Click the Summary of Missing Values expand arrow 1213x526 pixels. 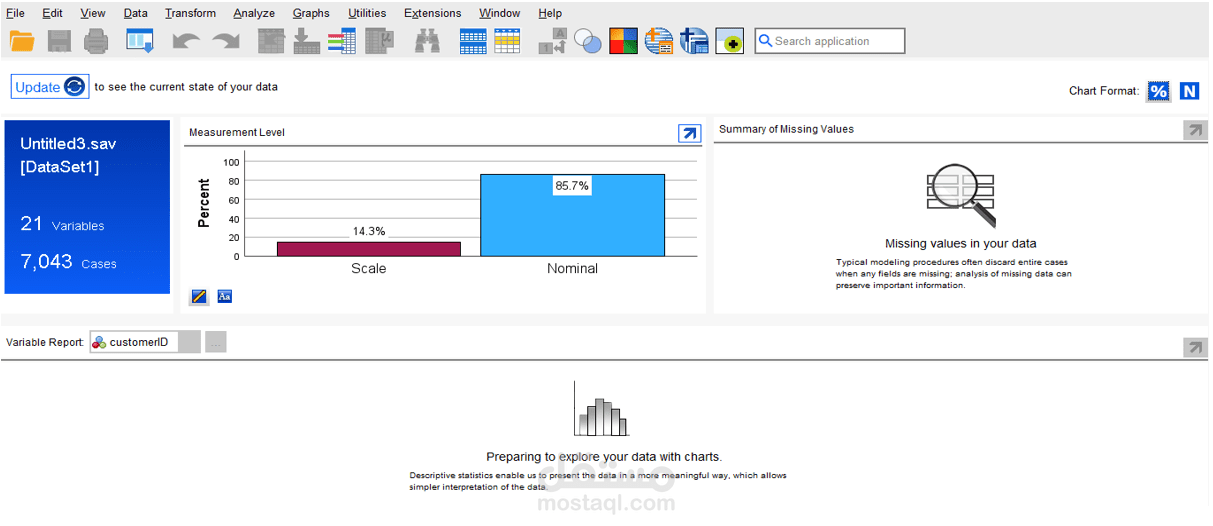[1195, 130]
